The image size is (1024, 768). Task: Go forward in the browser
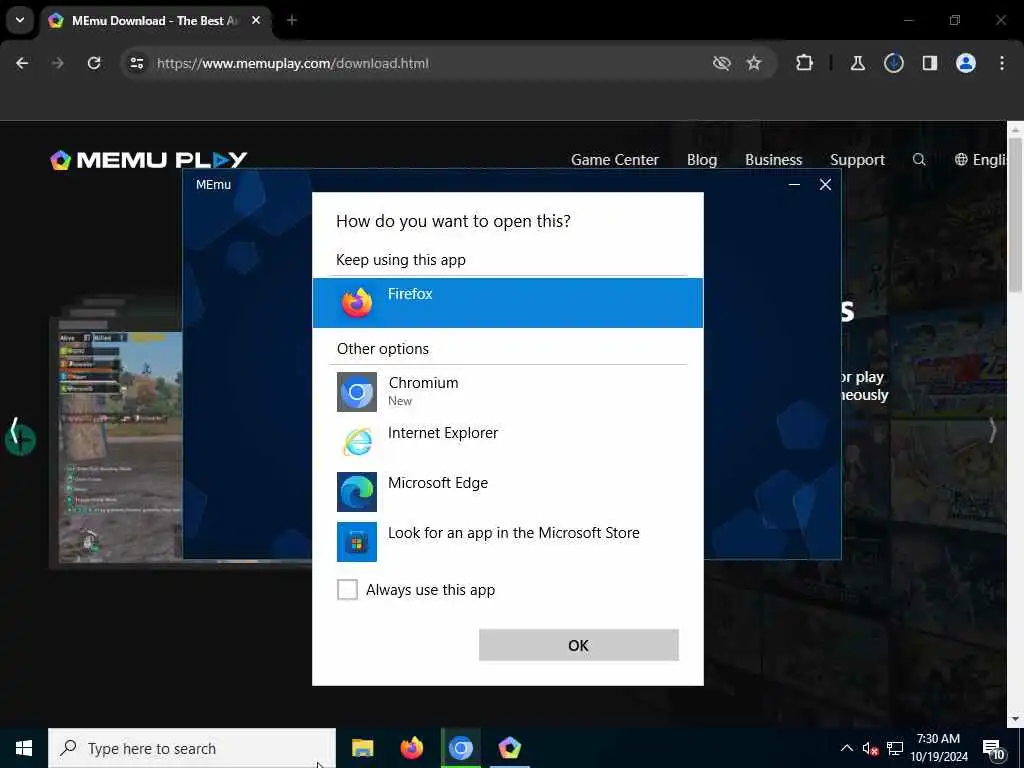(57, 63)
